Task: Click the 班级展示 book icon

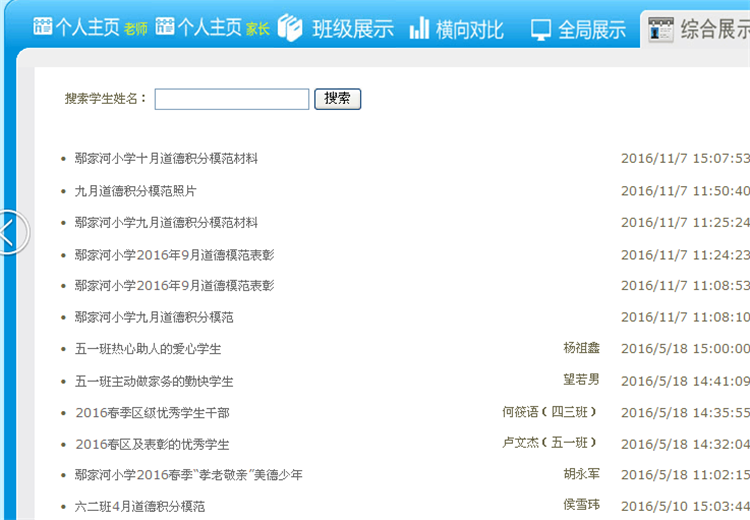Action: point(290,28)
